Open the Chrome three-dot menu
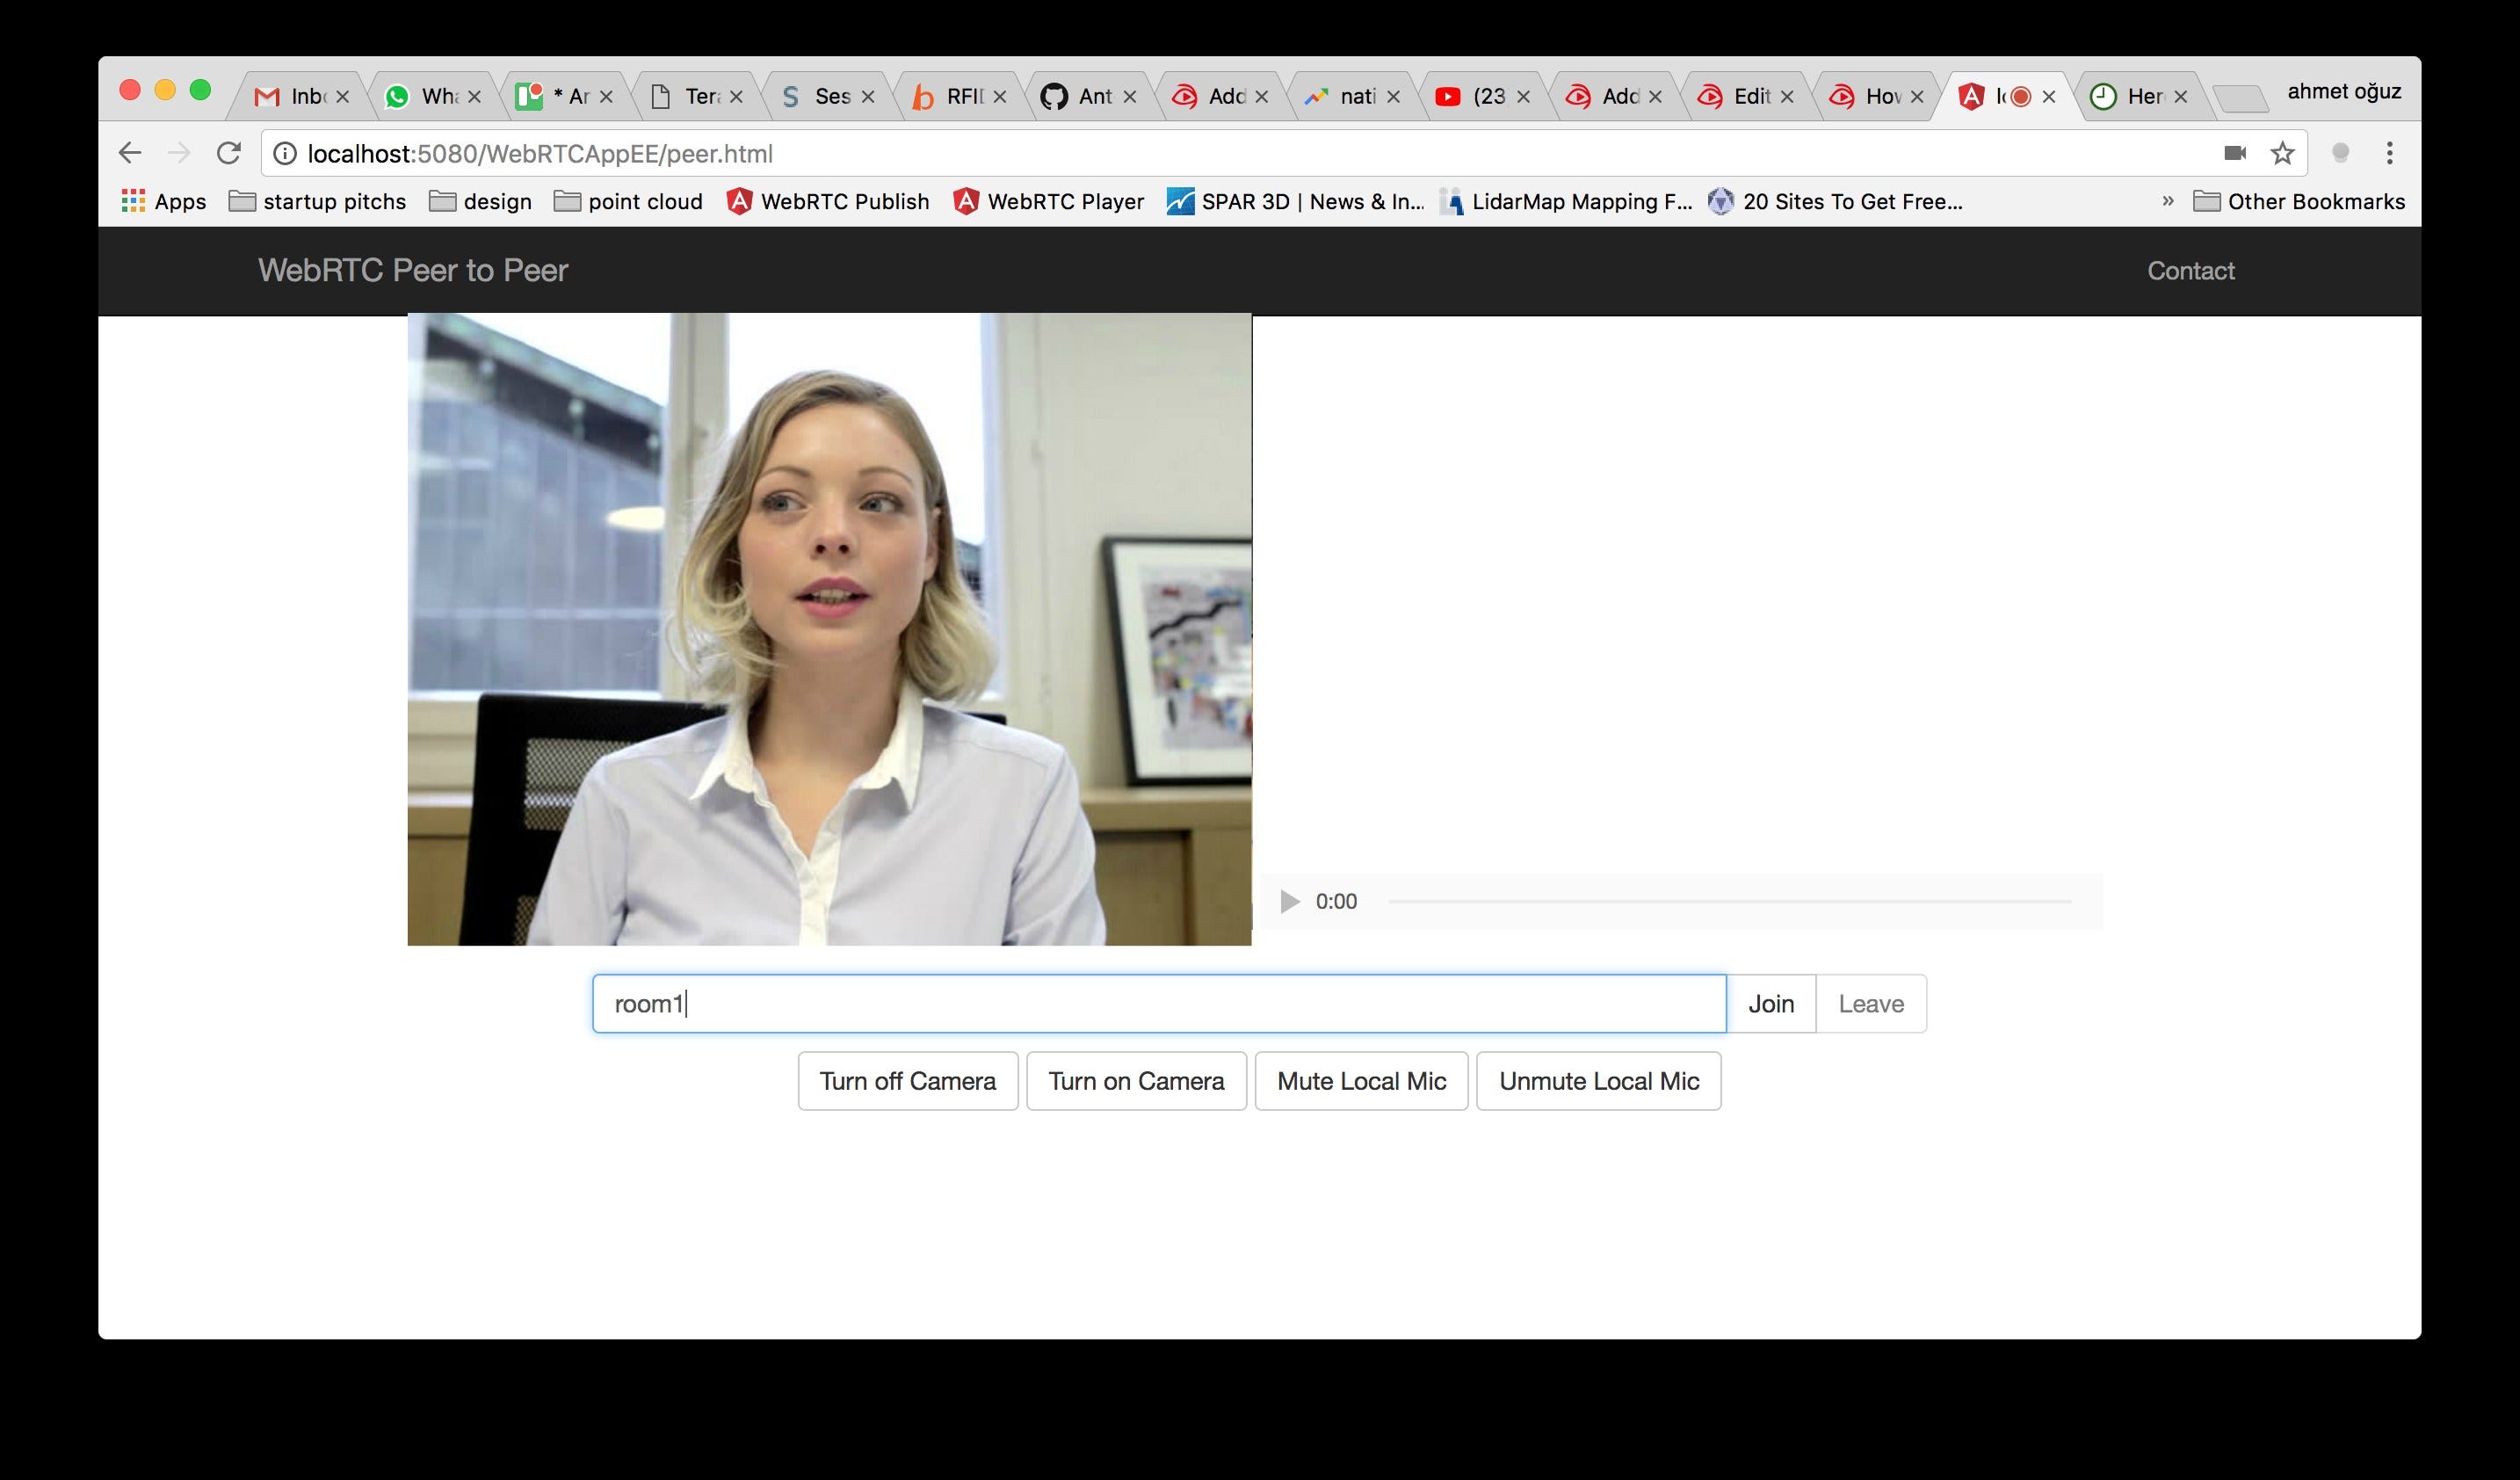Viewport: 2520px width, 1480px height. coord(2389,153)
